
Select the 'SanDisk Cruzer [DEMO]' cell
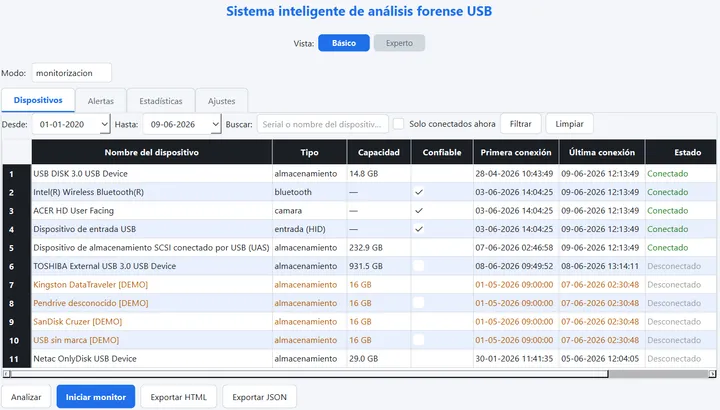(152, 321)
